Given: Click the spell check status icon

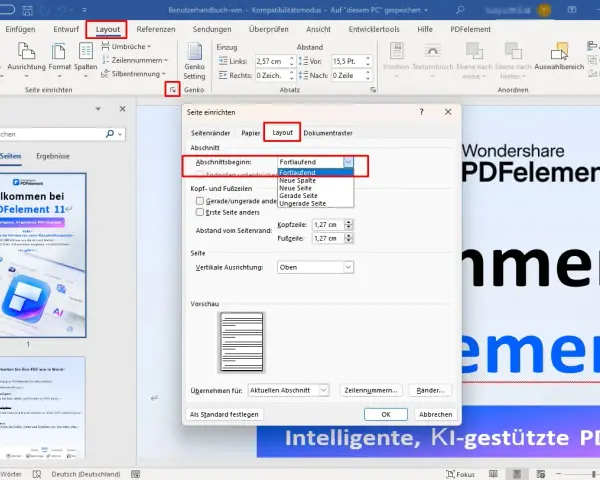Looking at the screenshot, I should [37, 474].
